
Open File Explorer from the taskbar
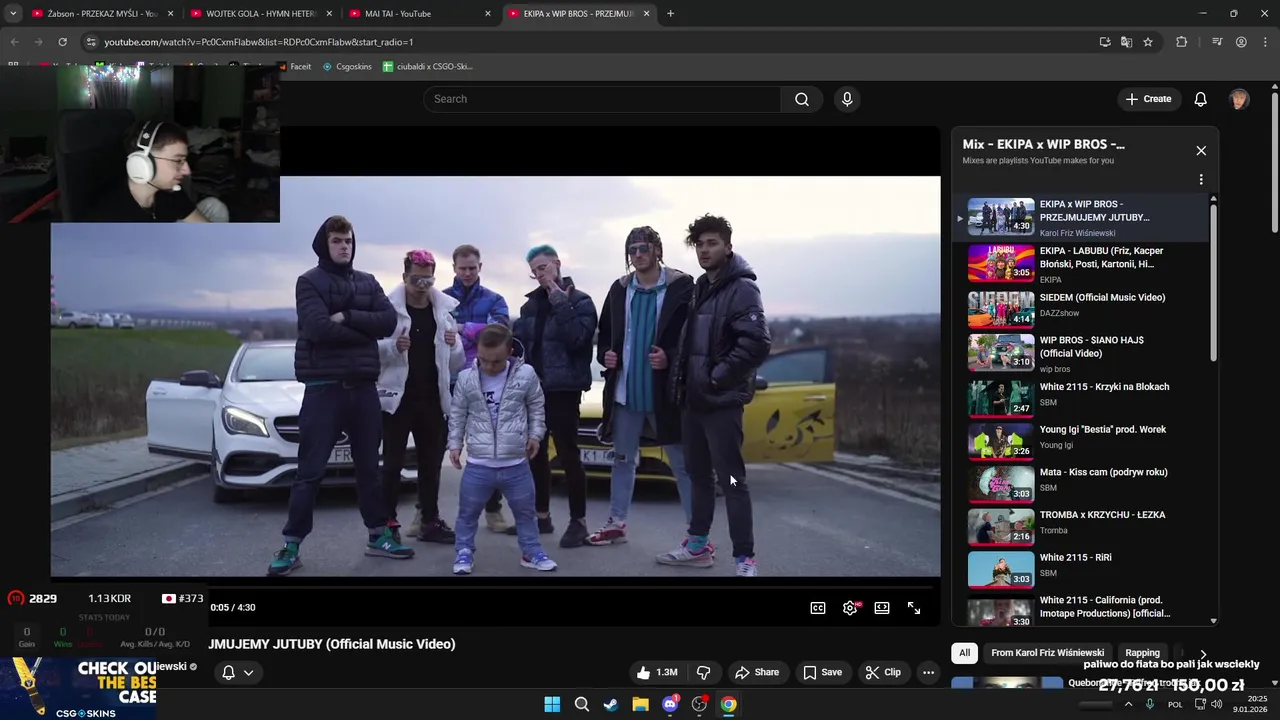click(x=640, y=704)
